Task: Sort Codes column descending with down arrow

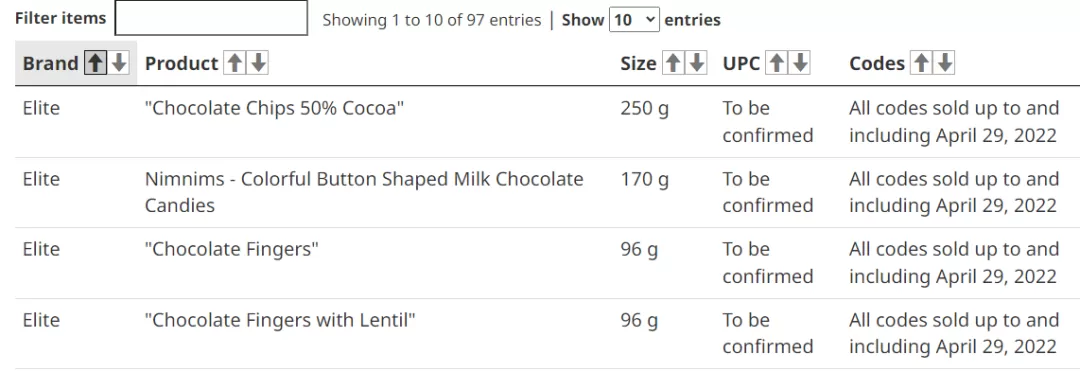Action: pyautogui.click(x=945, y=63)
